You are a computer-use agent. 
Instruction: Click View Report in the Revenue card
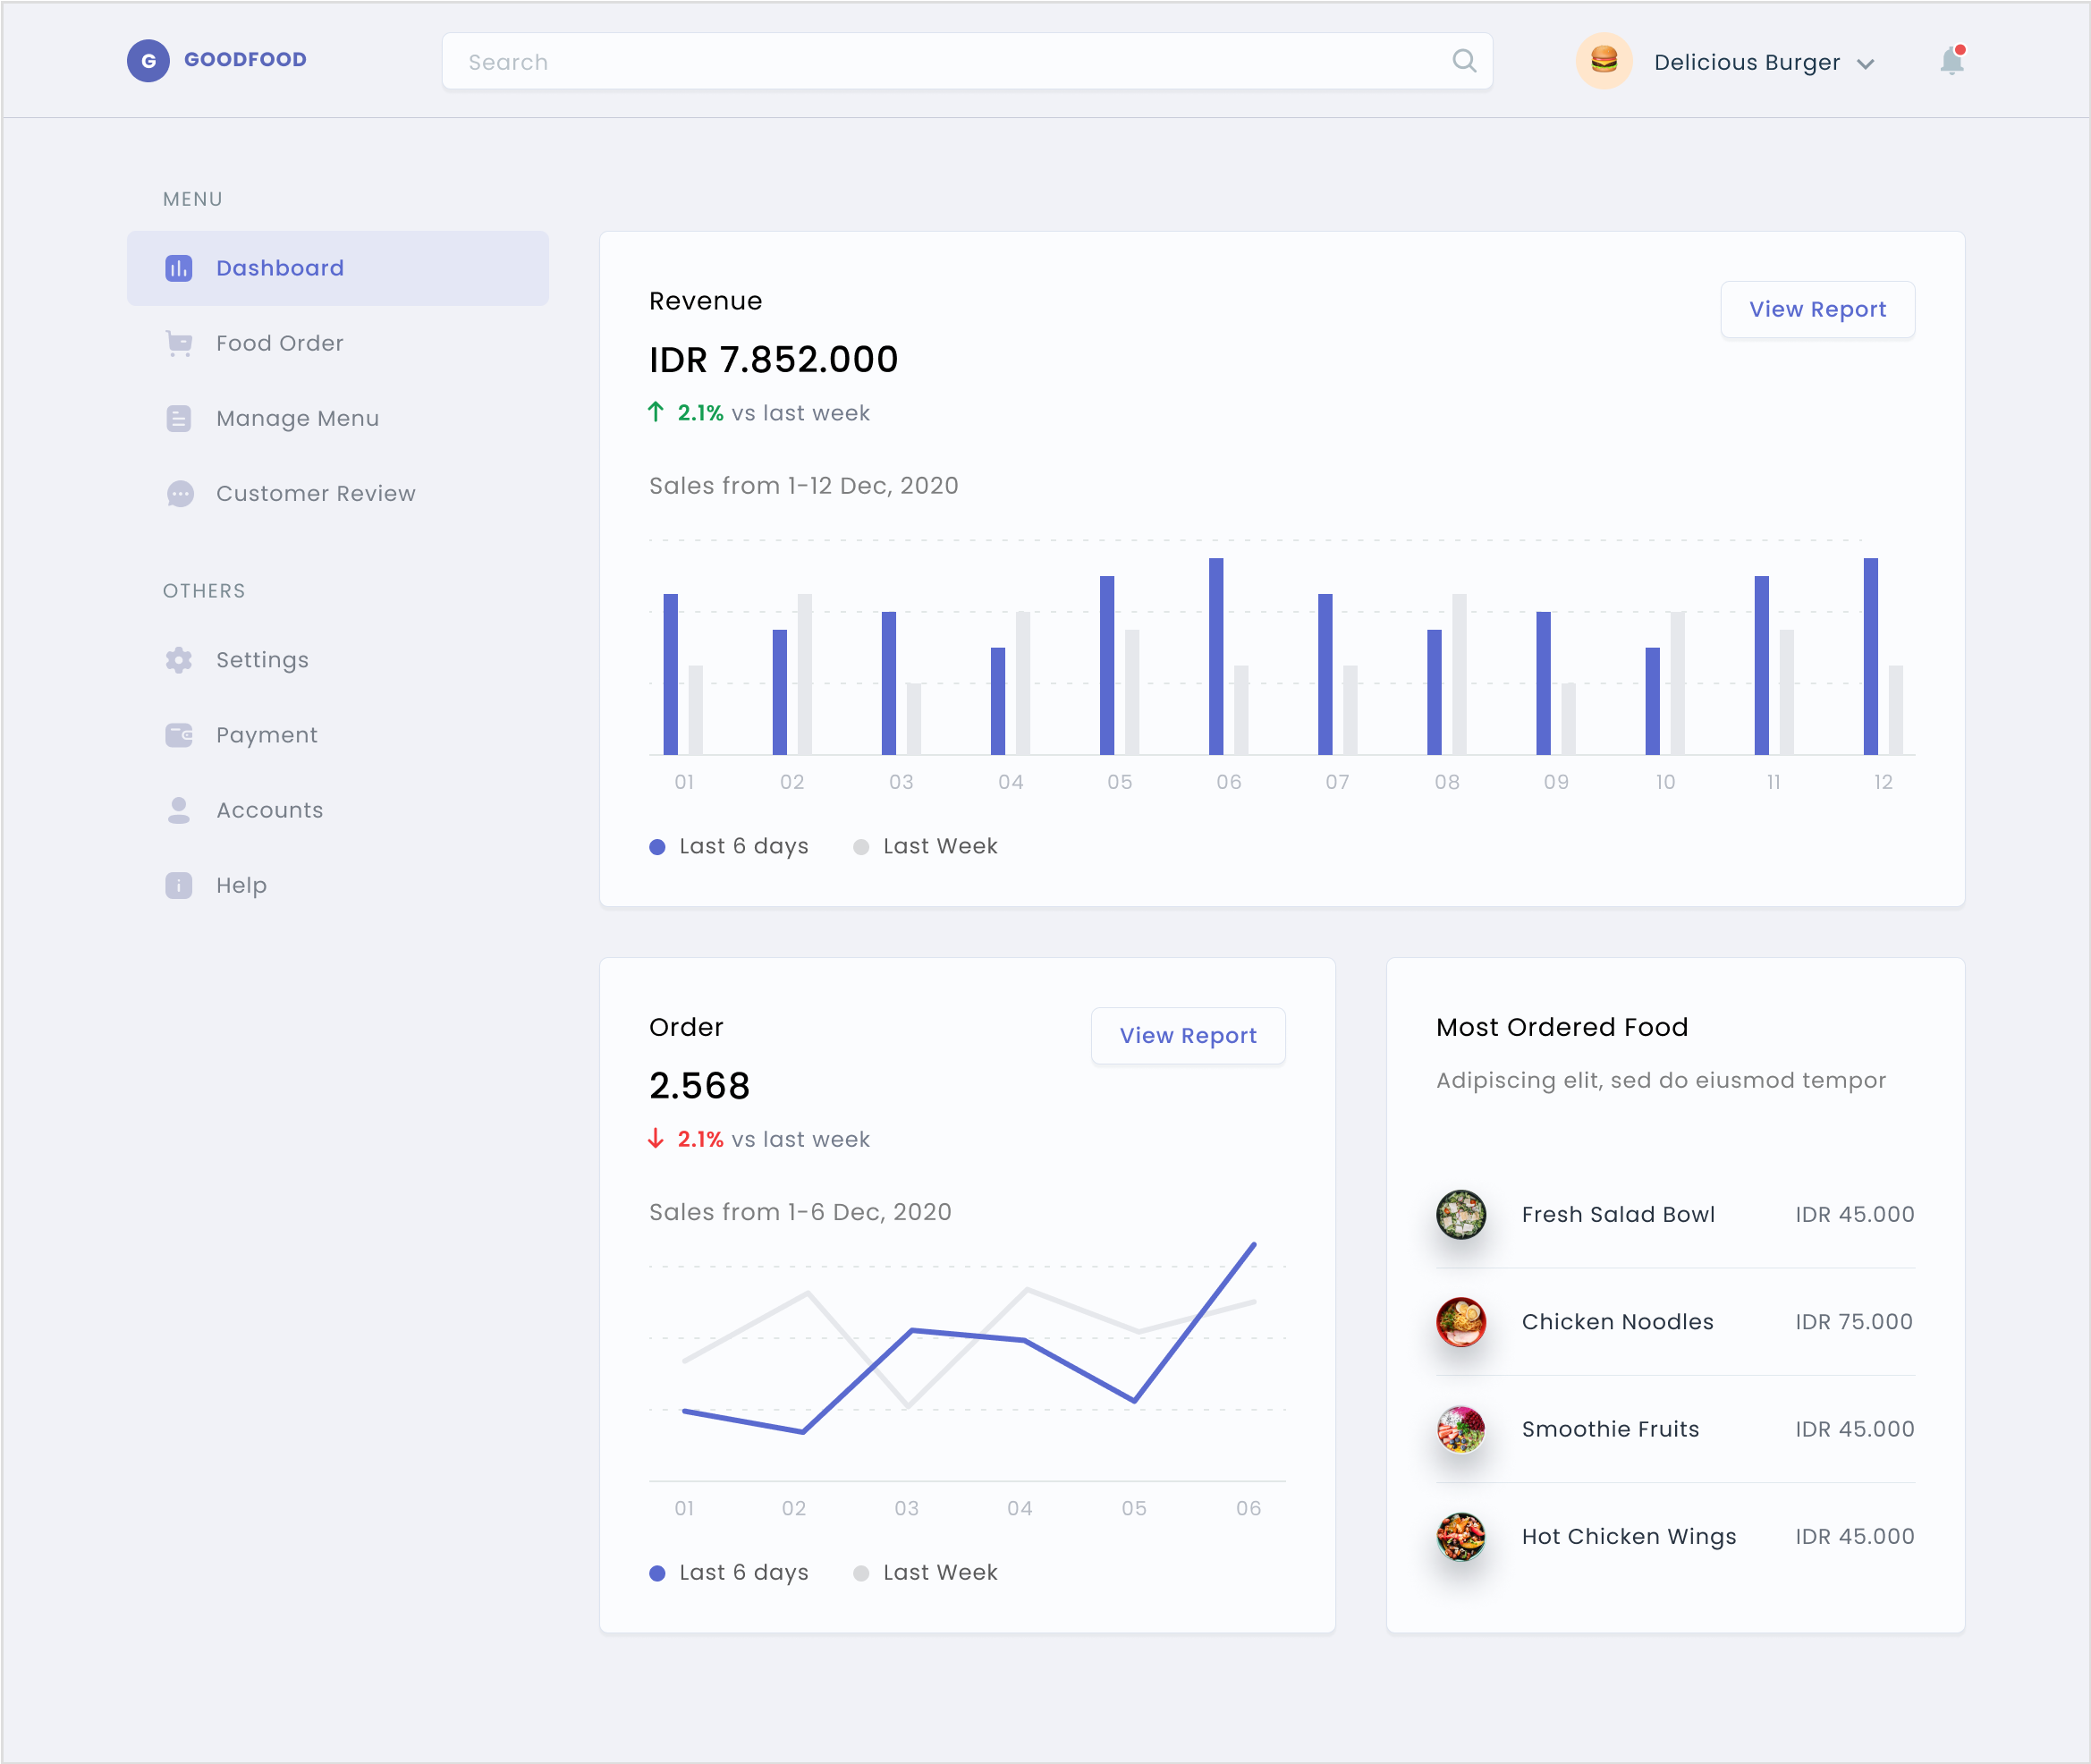click(x=1816, y=310)
